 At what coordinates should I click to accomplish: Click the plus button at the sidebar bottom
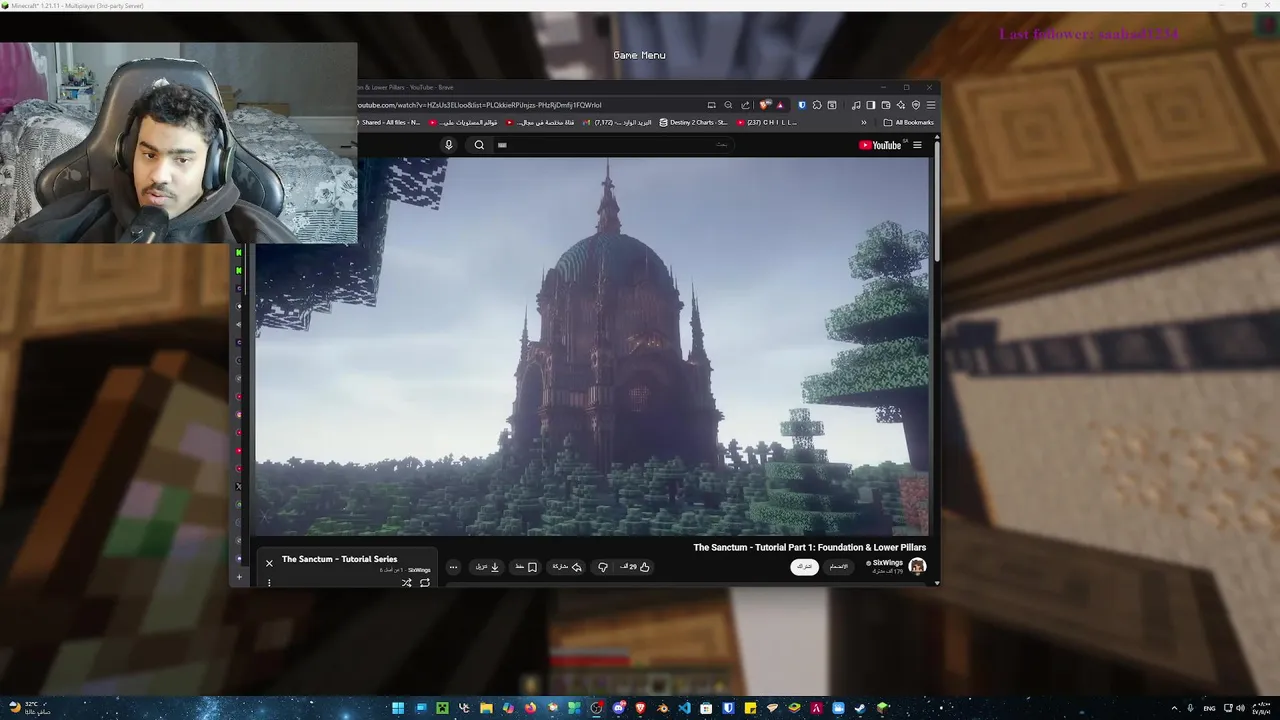click(238, 577)
